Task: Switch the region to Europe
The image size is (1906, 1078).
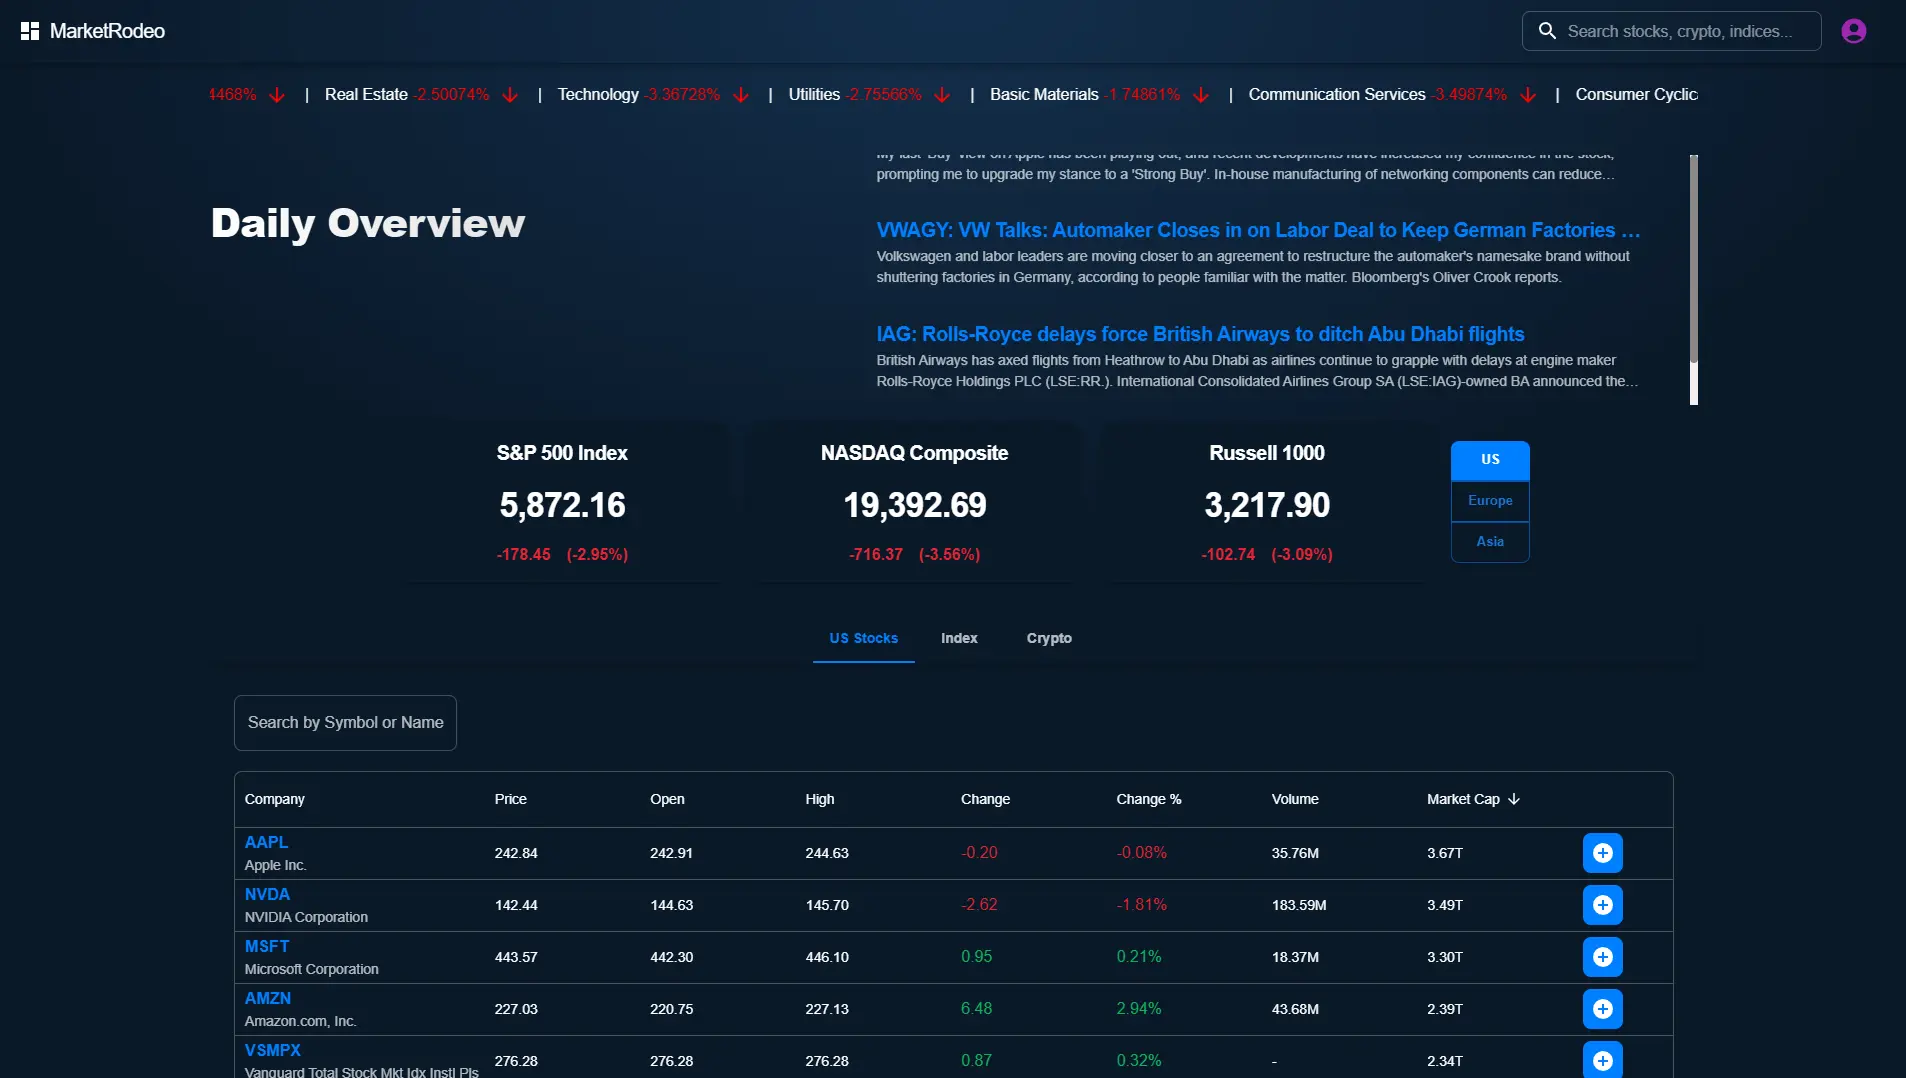Action: pyautogui.click(x=1490, y=501)
